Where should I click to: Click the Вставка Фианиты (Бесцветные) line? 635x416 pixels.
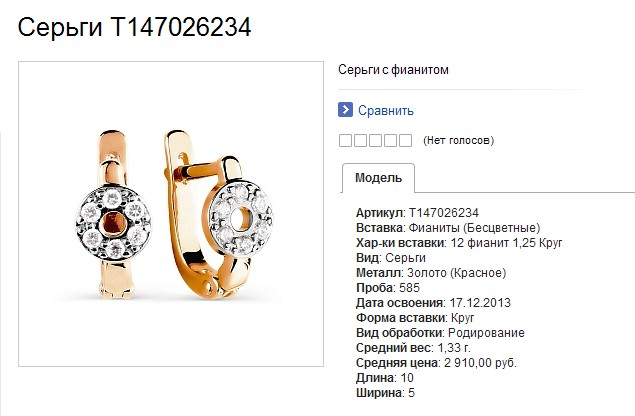point(448,228)
